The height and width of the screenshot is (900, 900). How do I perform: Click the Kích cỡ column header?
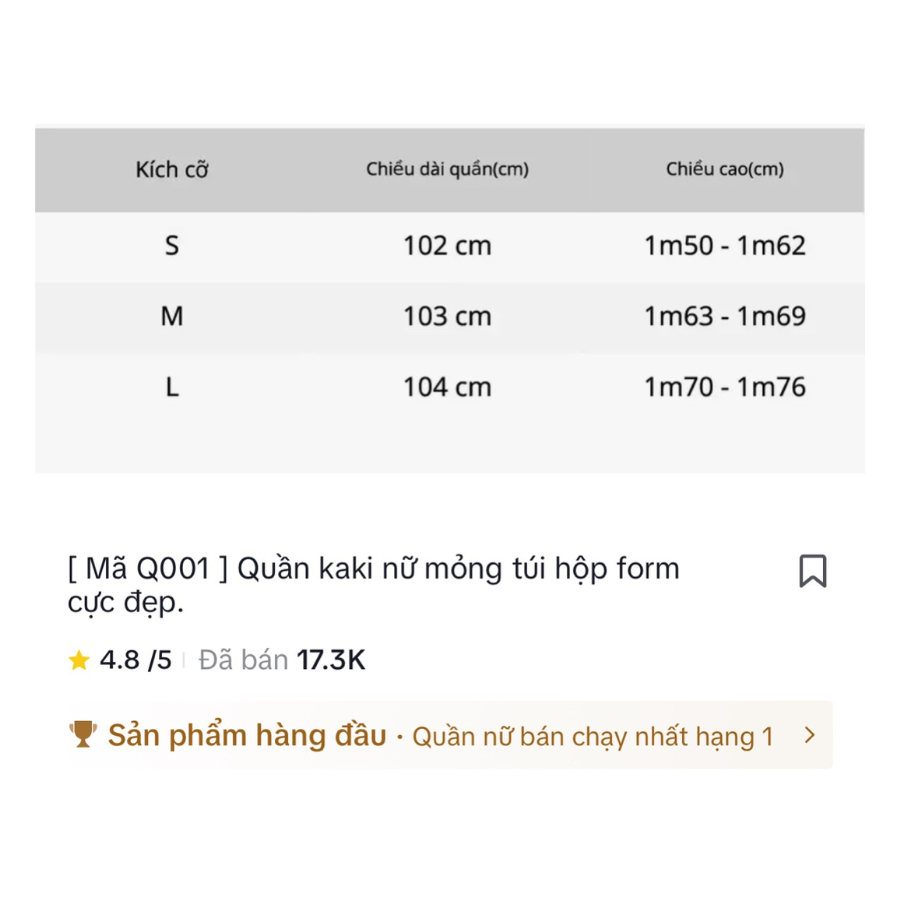point(172,170)
